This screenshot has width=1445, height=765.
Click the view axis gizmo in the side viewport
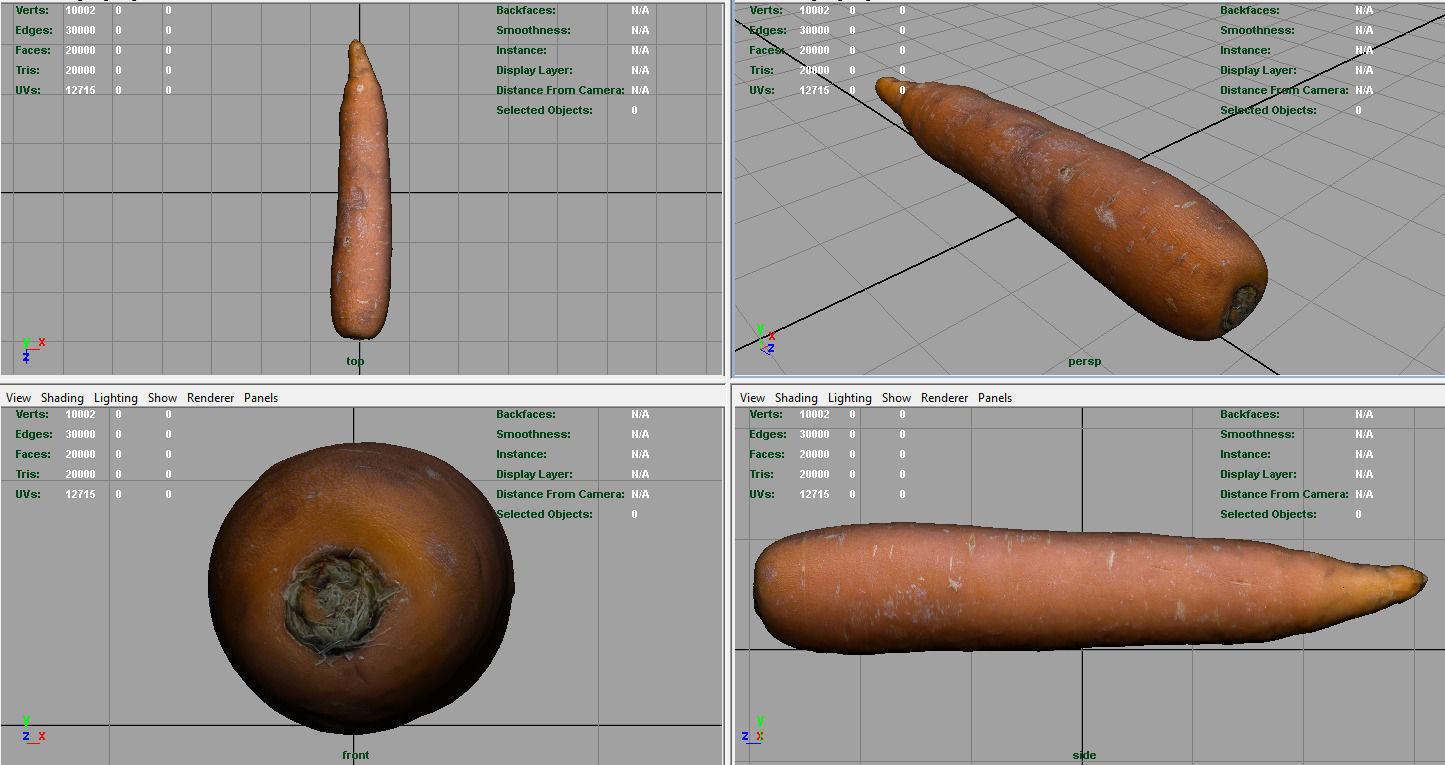click(753, 731)
